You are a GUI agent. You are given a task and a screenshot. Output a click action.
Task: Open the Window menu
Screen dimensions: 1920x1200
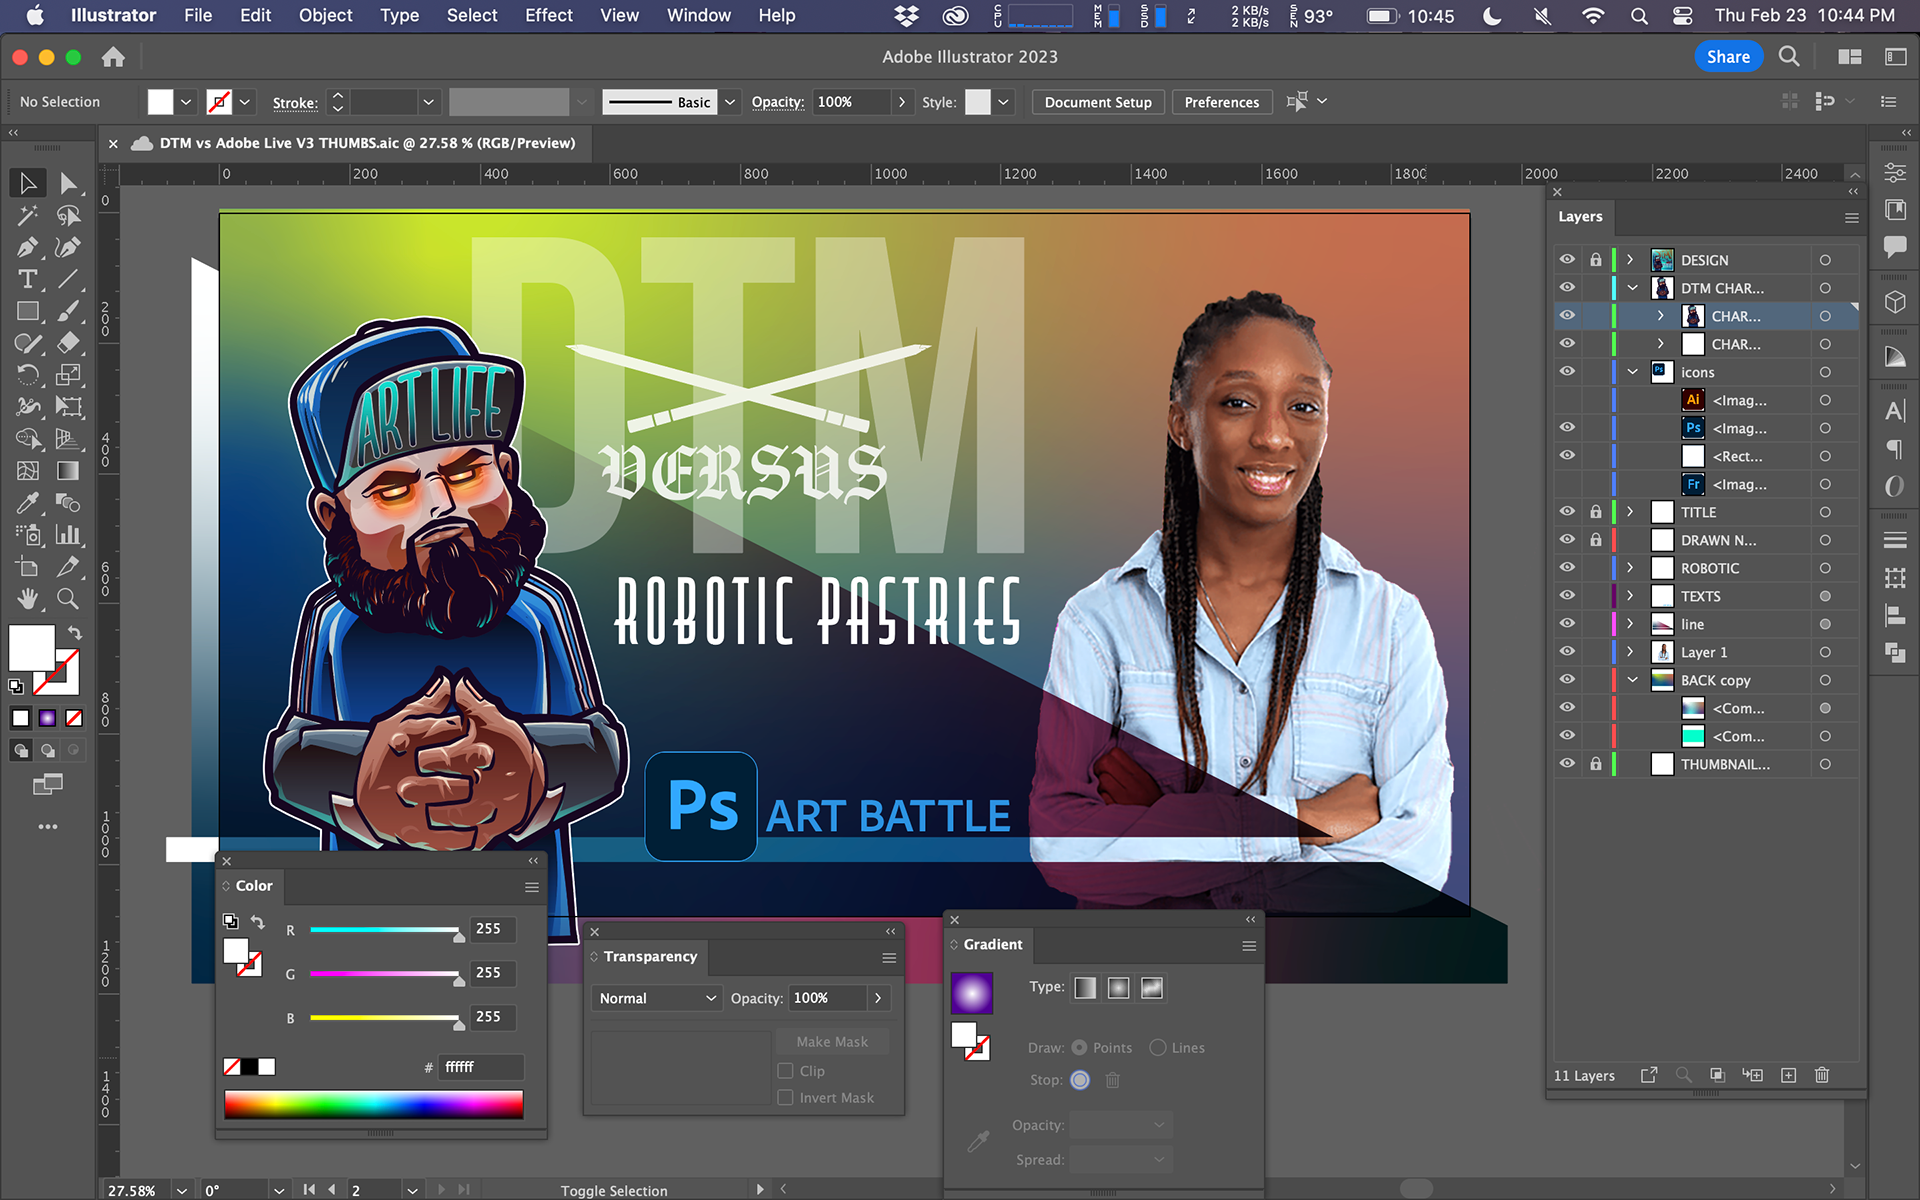pos(698,15)
